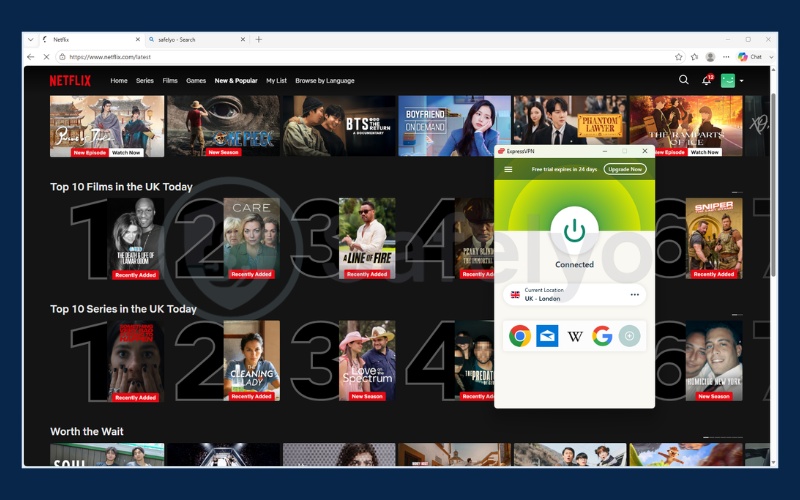
Task: Open the Care film poster
Action: 252,238
